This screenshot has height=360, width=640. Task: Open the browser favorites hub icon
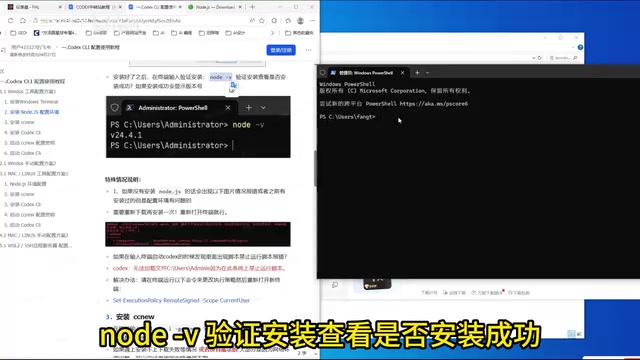point(288,20)
